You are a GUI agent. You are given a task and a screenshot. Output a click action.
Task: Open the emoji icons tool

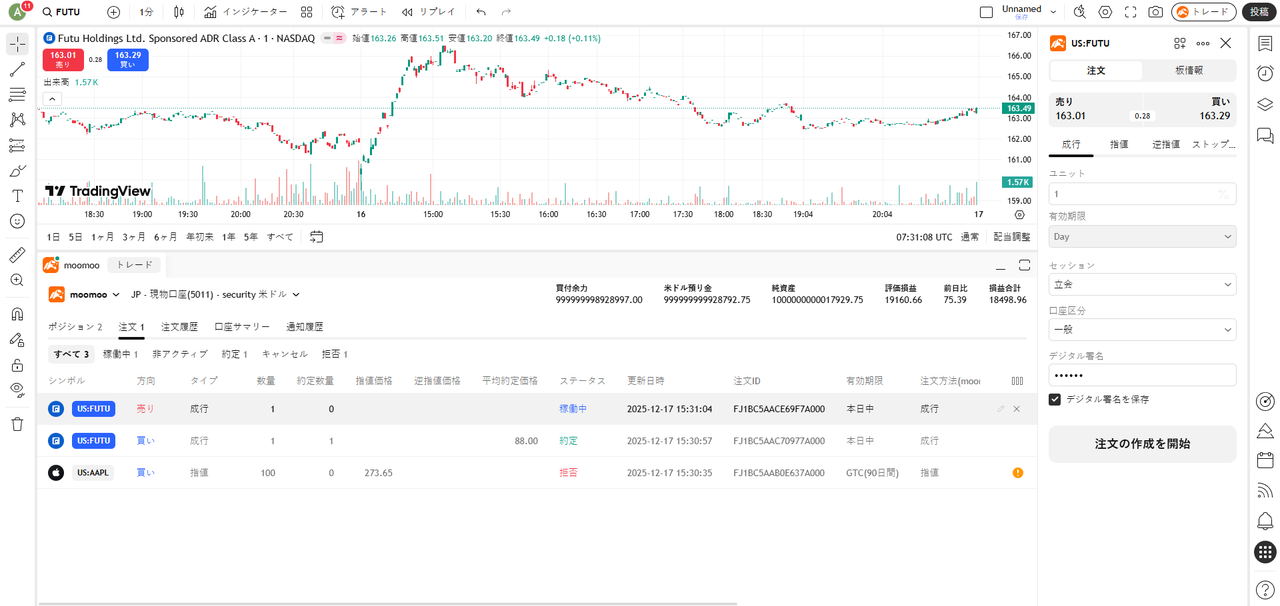tap(17, 221)
